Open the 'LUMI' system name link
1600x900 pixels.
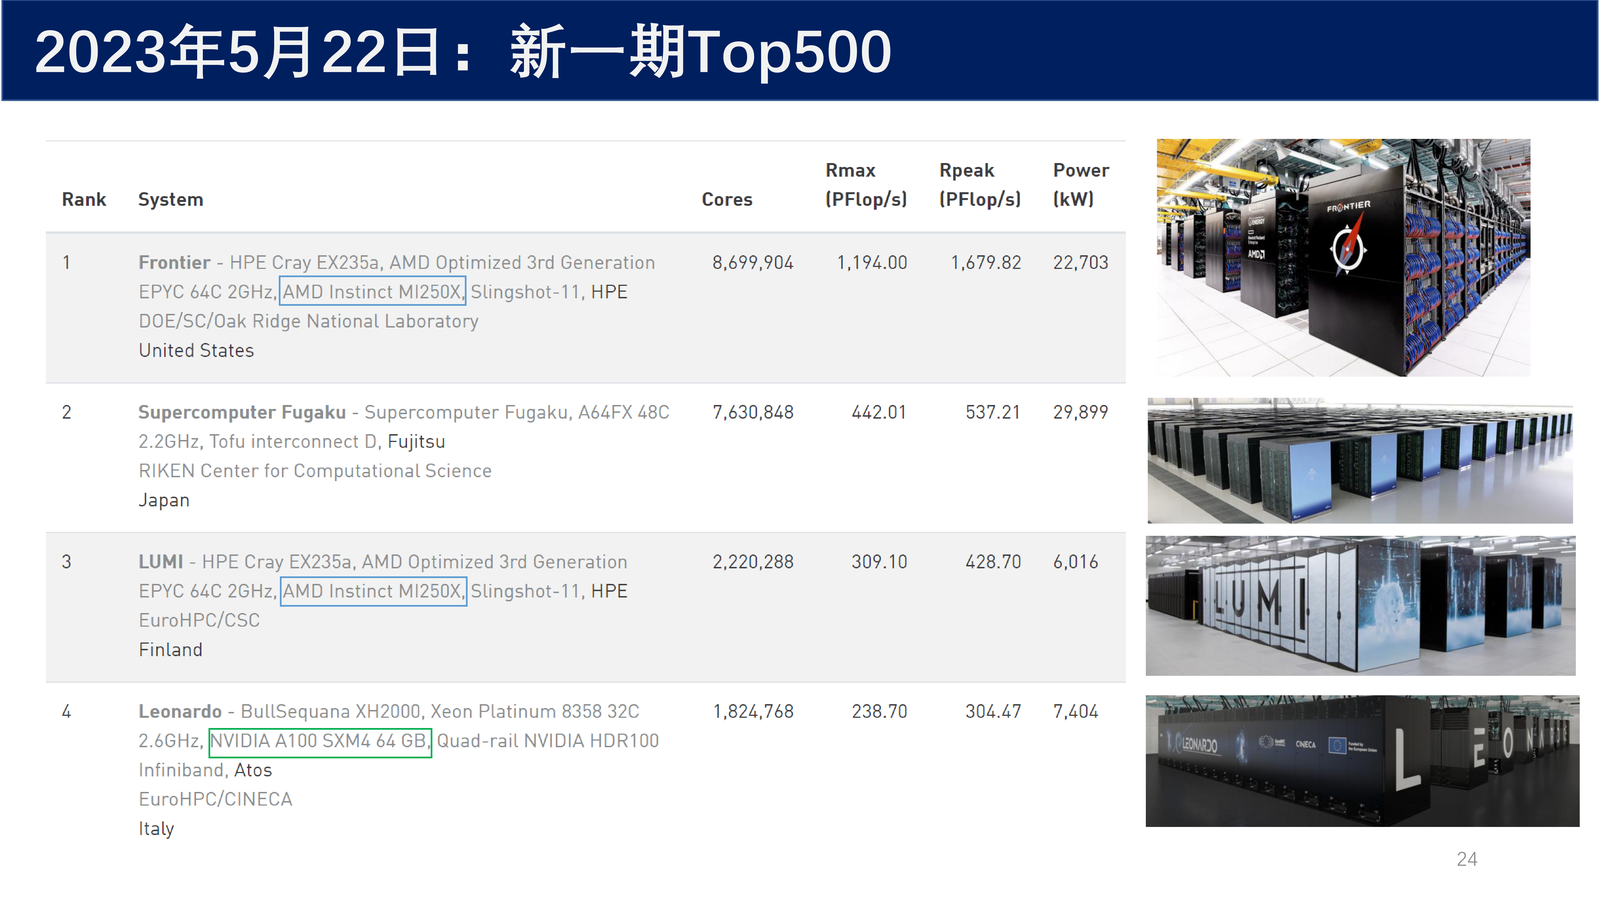point(161,562)
